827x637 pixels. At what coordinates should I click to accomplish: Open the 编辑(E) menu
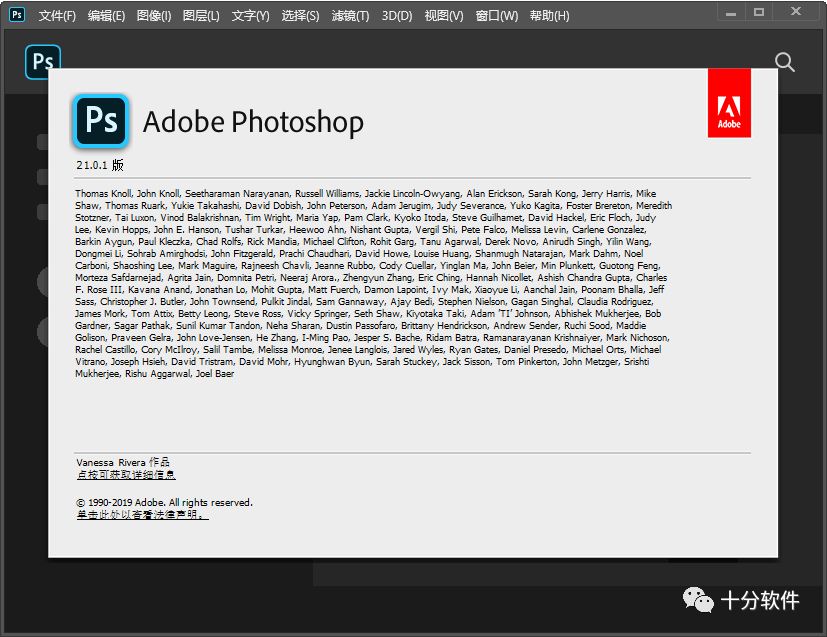[x=106, y=16]
